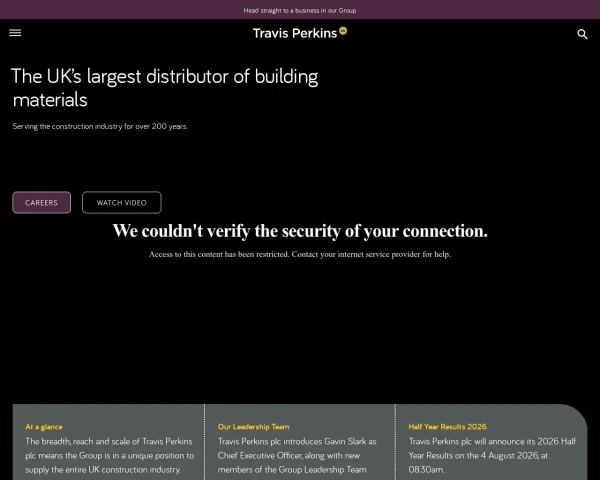The image size is (600, 480).
Task: Click the 'introduces Gavin Slark as Chief Executive Officer' text
Action: pos(297,456)
